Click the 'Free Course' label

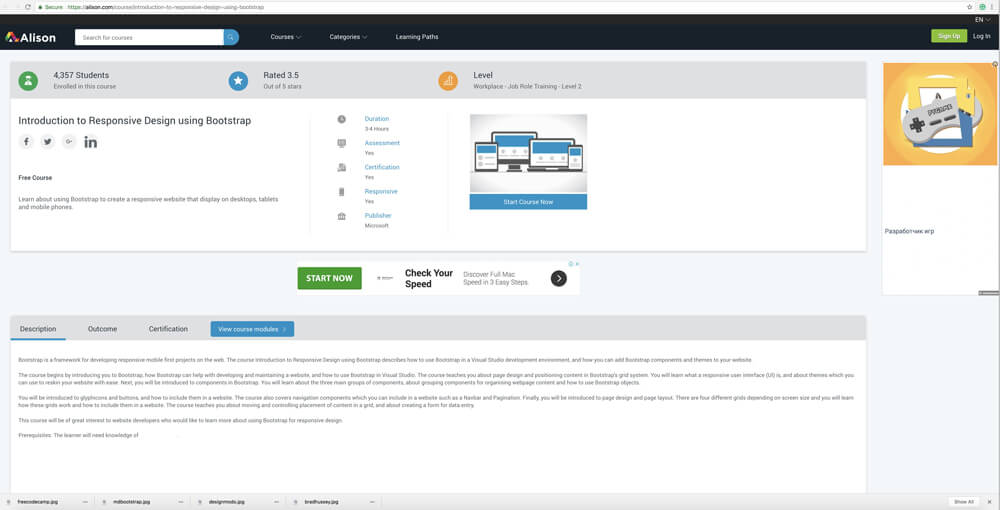(x=35, y=178)
